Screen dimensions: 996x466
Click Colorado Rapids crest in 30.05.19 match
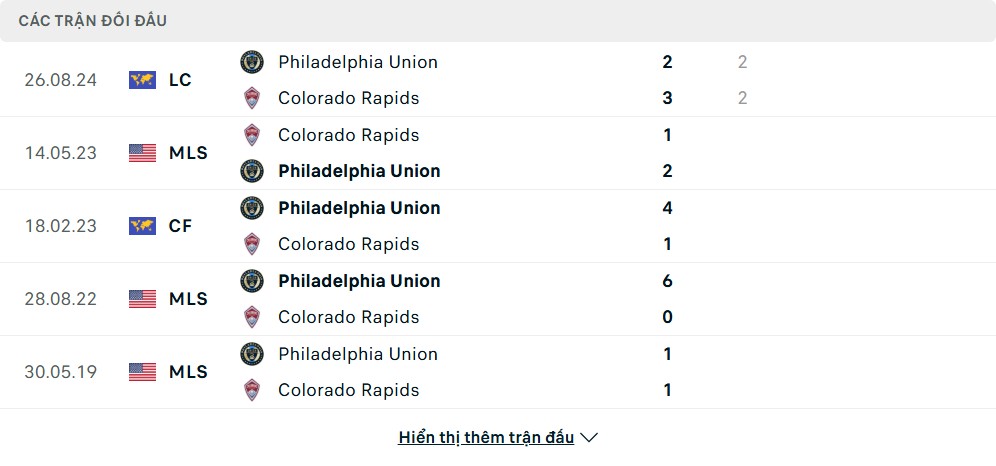pyautogui.click(x=252, y=390)
